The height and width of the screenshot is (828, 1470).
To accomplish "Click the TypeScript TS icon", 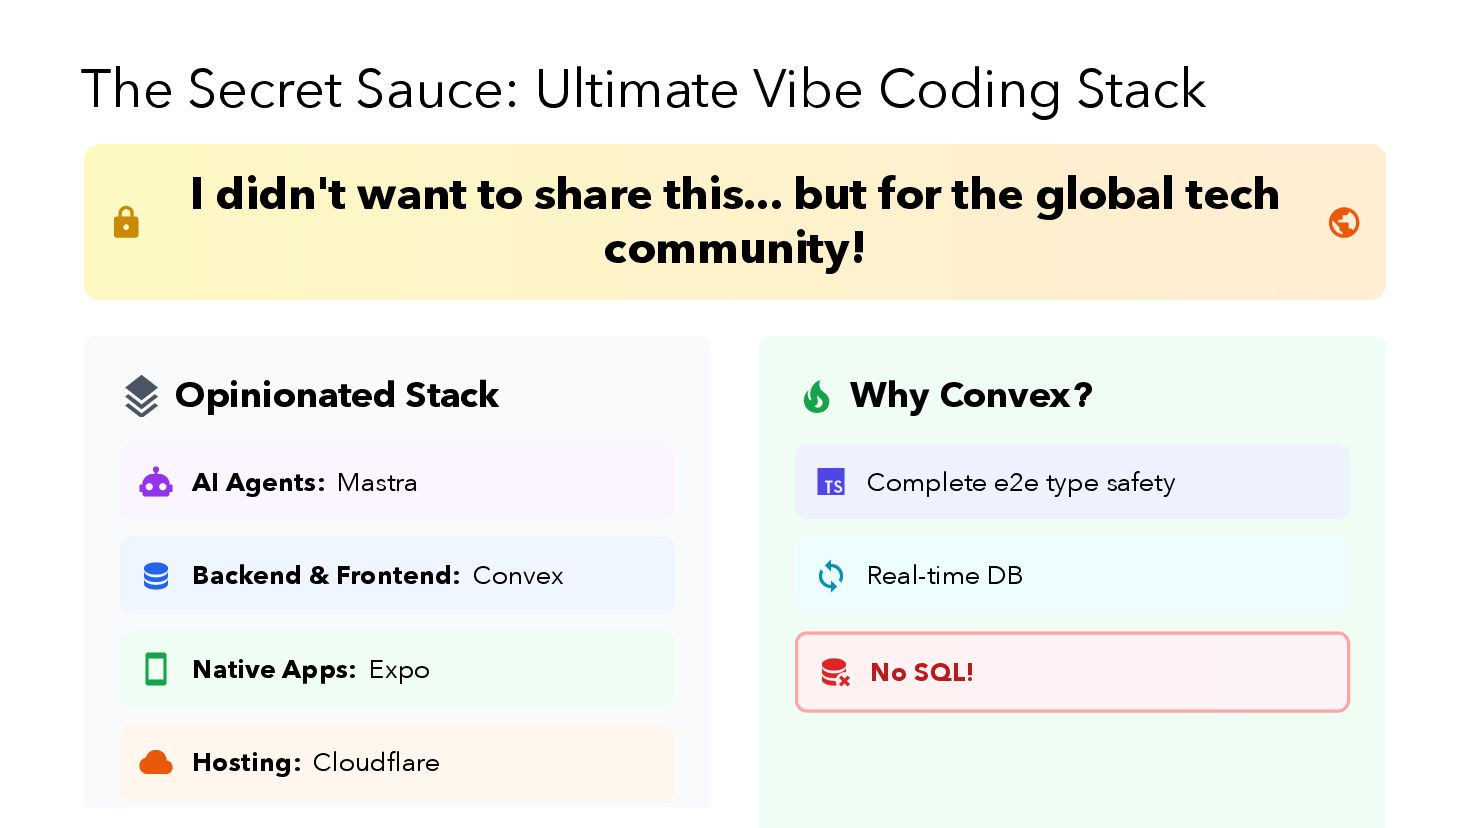I will point(831,482).
